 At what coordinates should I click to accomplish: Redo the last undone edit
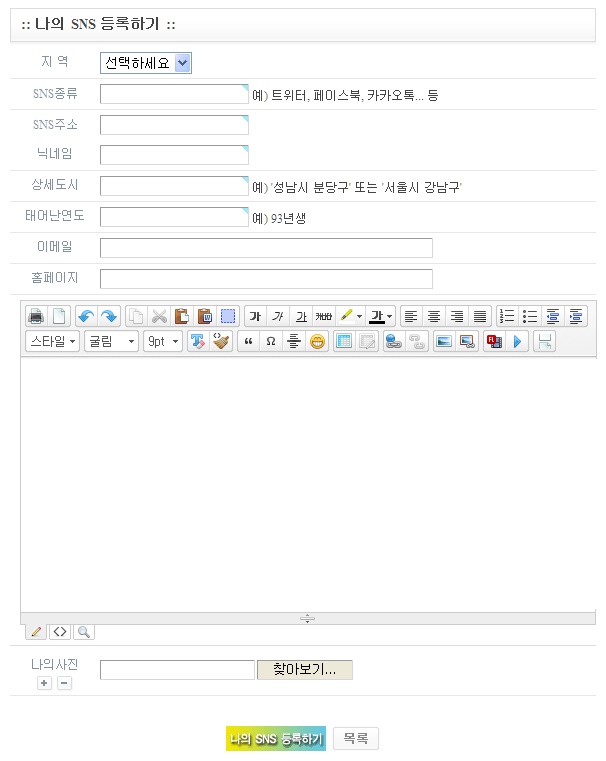pos(109,316)
